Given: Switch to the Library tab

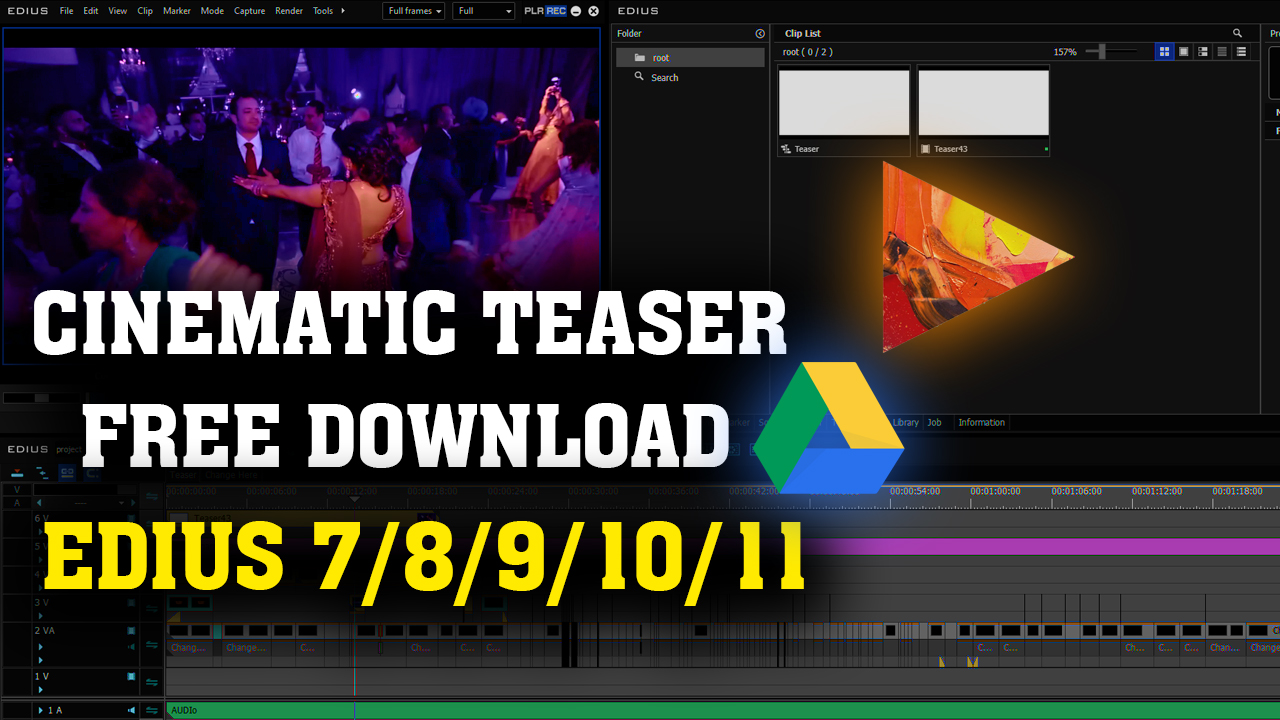Looking at the screenshot, I should tap(905, 423).
